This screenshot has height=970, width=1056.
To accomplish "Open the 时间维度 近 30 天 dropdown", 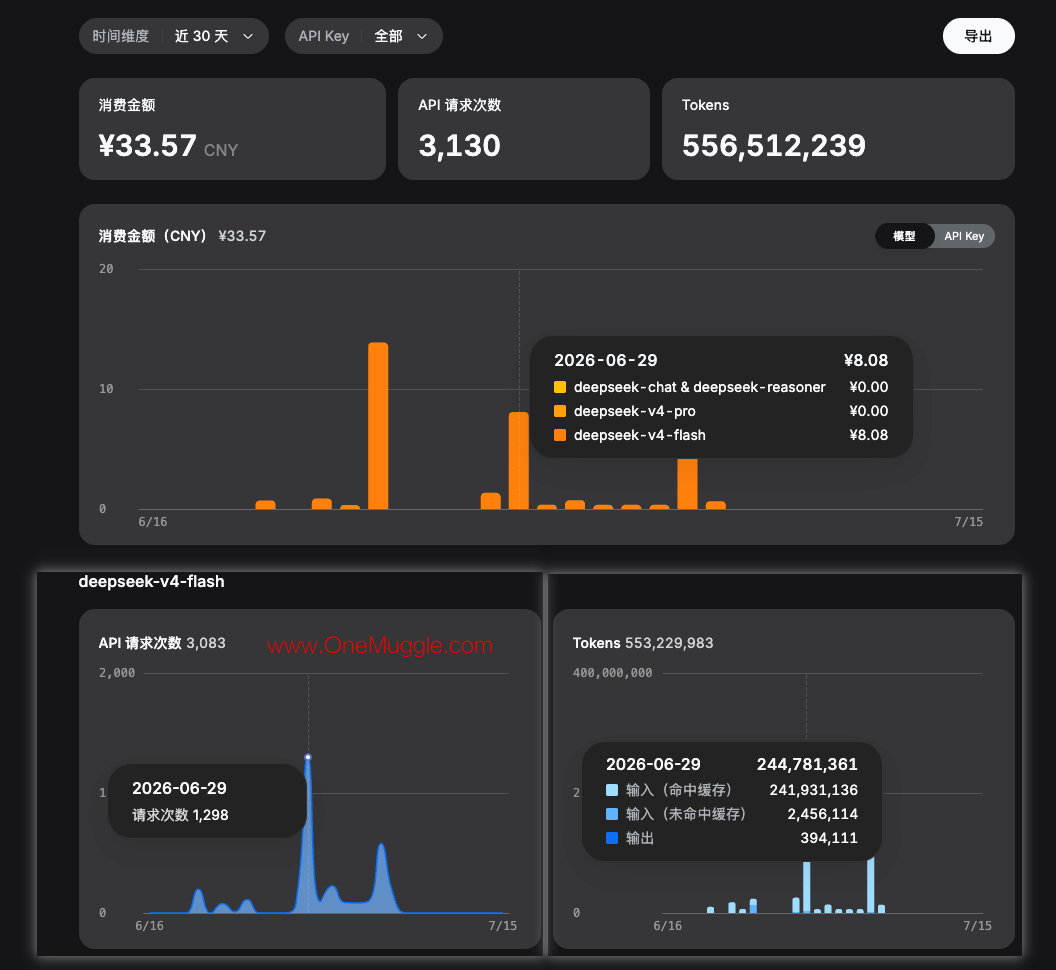I will click(x=174, y=36).
